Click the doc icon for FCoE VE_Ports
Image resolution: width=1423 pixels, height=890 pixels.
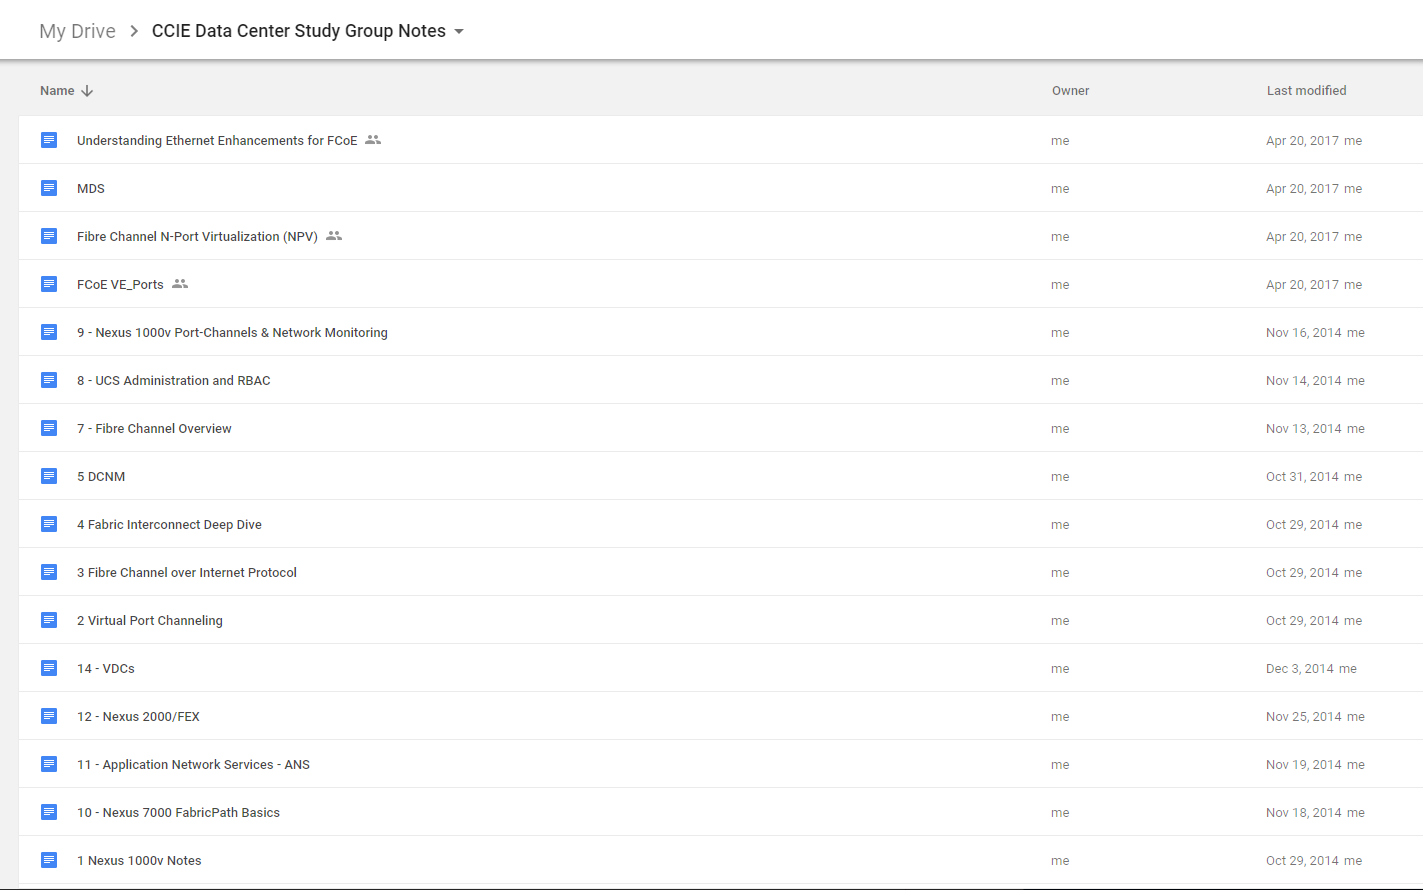(x=49, y=284)
